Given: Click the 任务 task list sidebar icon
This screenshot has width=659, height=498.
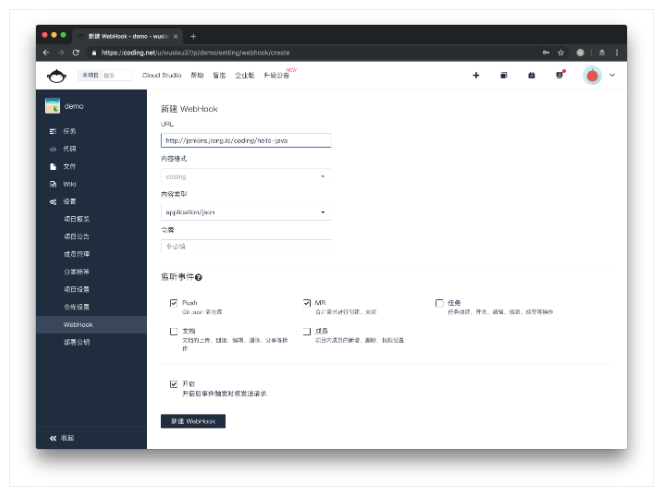Looking at the screenshot, I should (53, 132).
